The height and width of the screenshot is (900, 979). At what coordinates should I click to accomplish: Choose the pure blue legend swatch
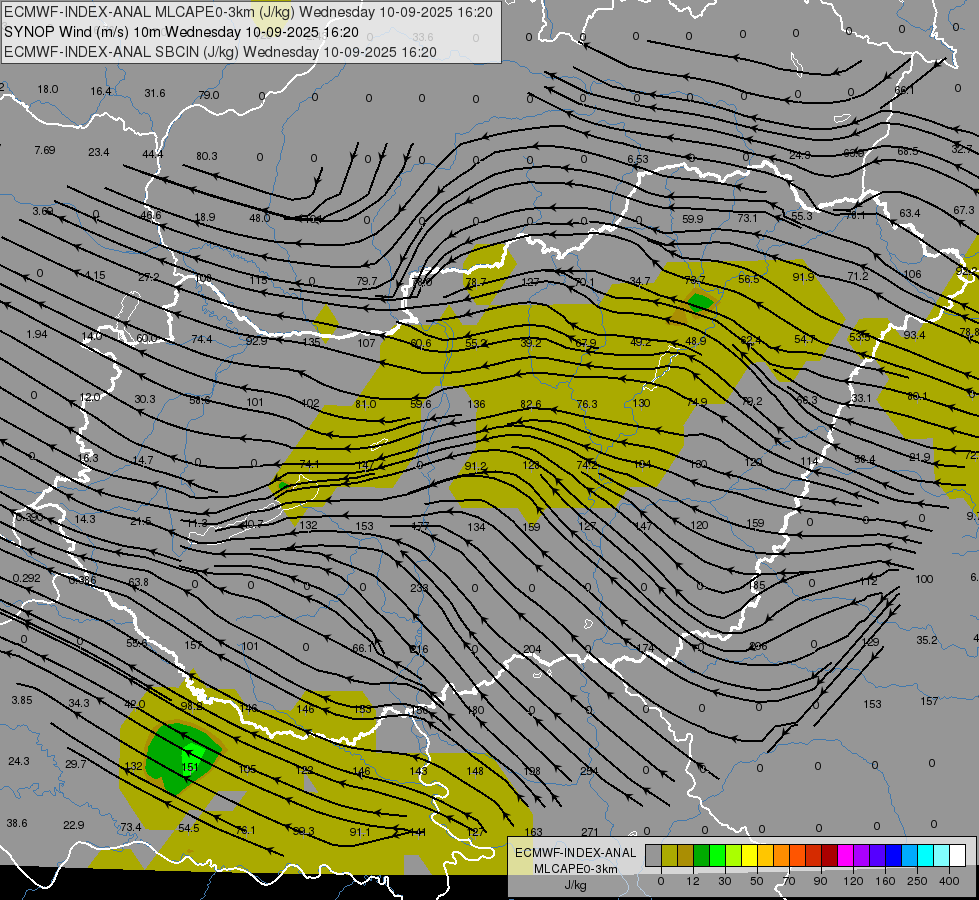pyautogui.click(x=893, y=855)
